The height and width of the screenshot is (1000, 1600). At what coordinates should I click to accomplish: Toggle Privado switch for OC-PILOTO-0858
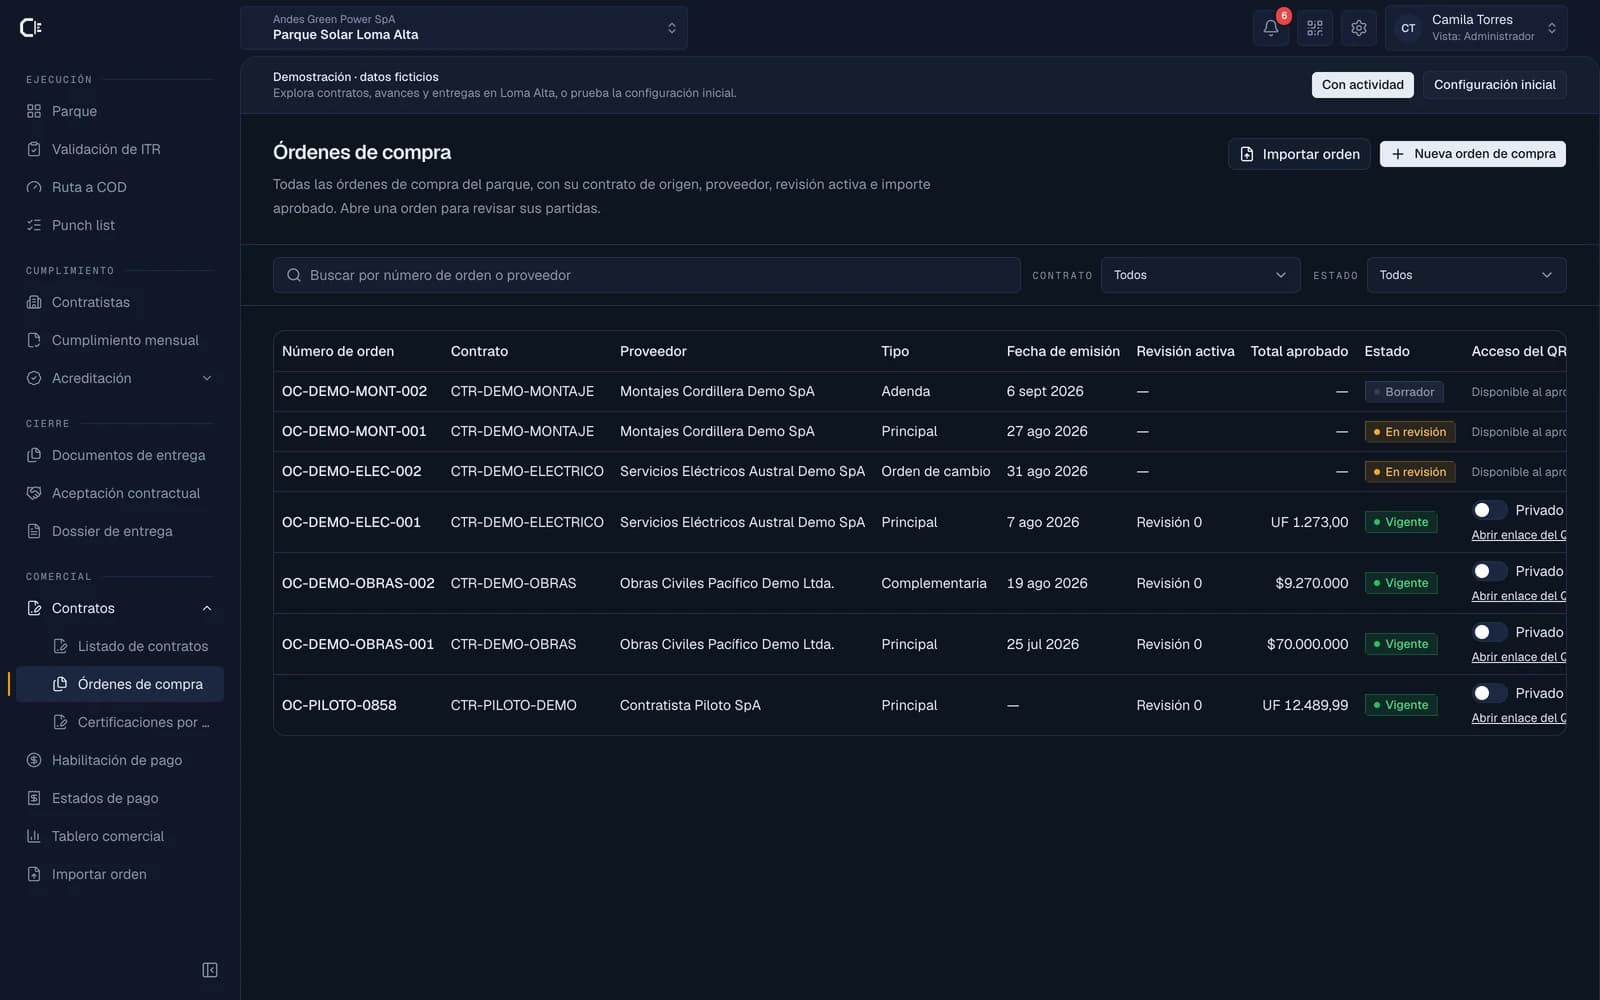1488,693
